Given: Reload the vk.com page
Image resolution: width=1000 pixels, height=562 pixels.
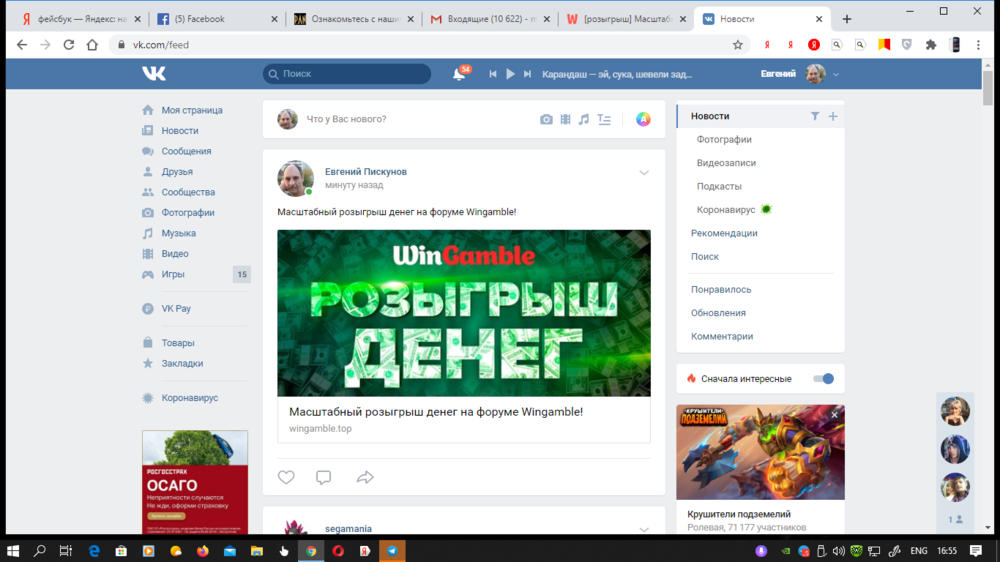Looking at the screenshot, I should [x=68, y=45].
